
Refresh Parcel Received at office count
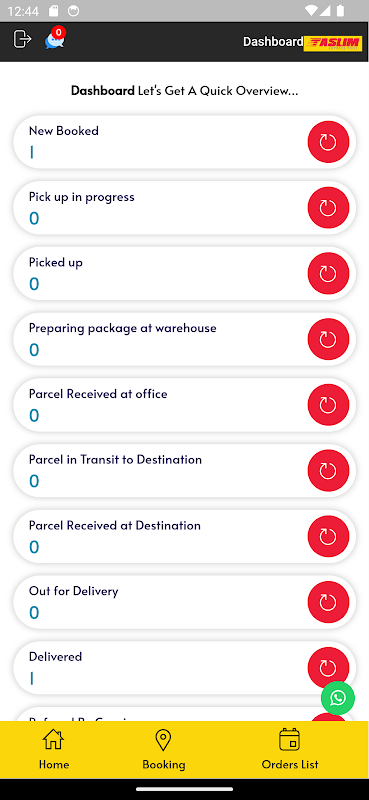coord(328,405)
